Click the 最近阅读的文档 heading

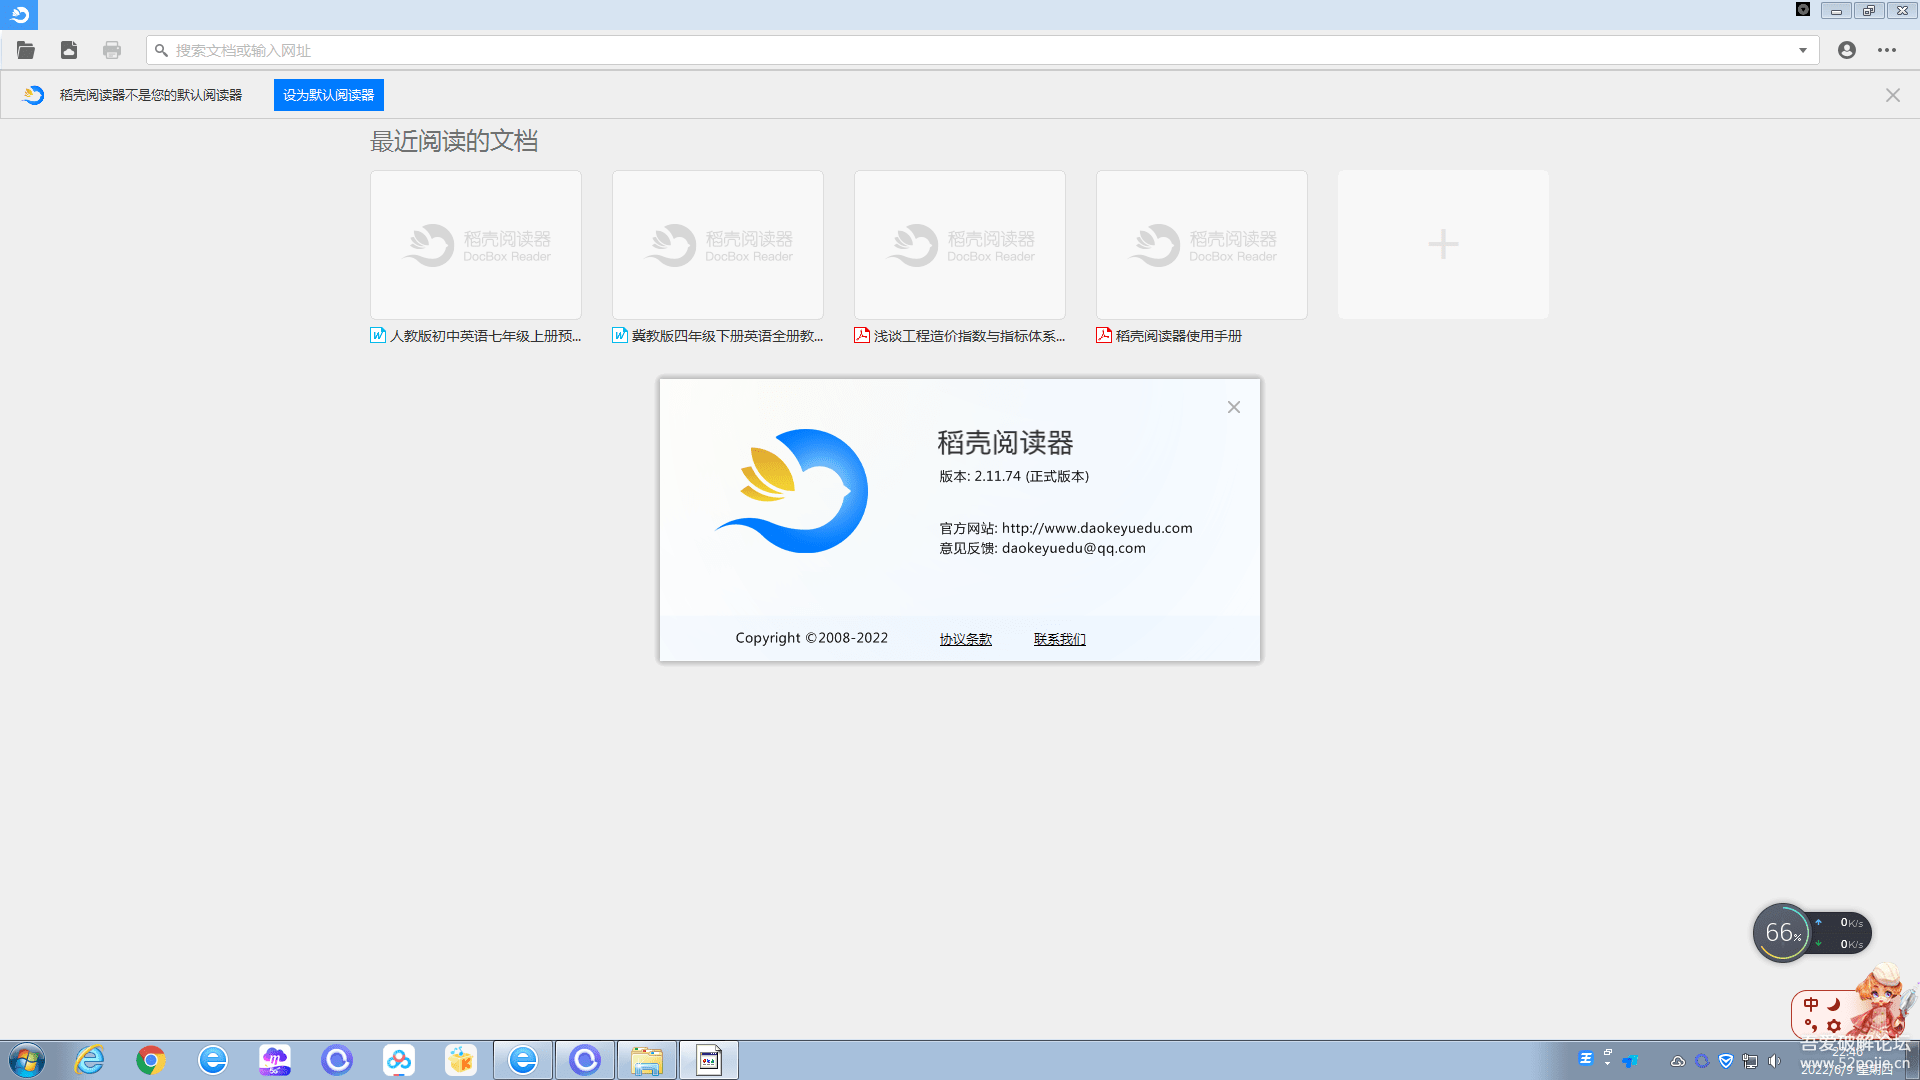(454, 141)
